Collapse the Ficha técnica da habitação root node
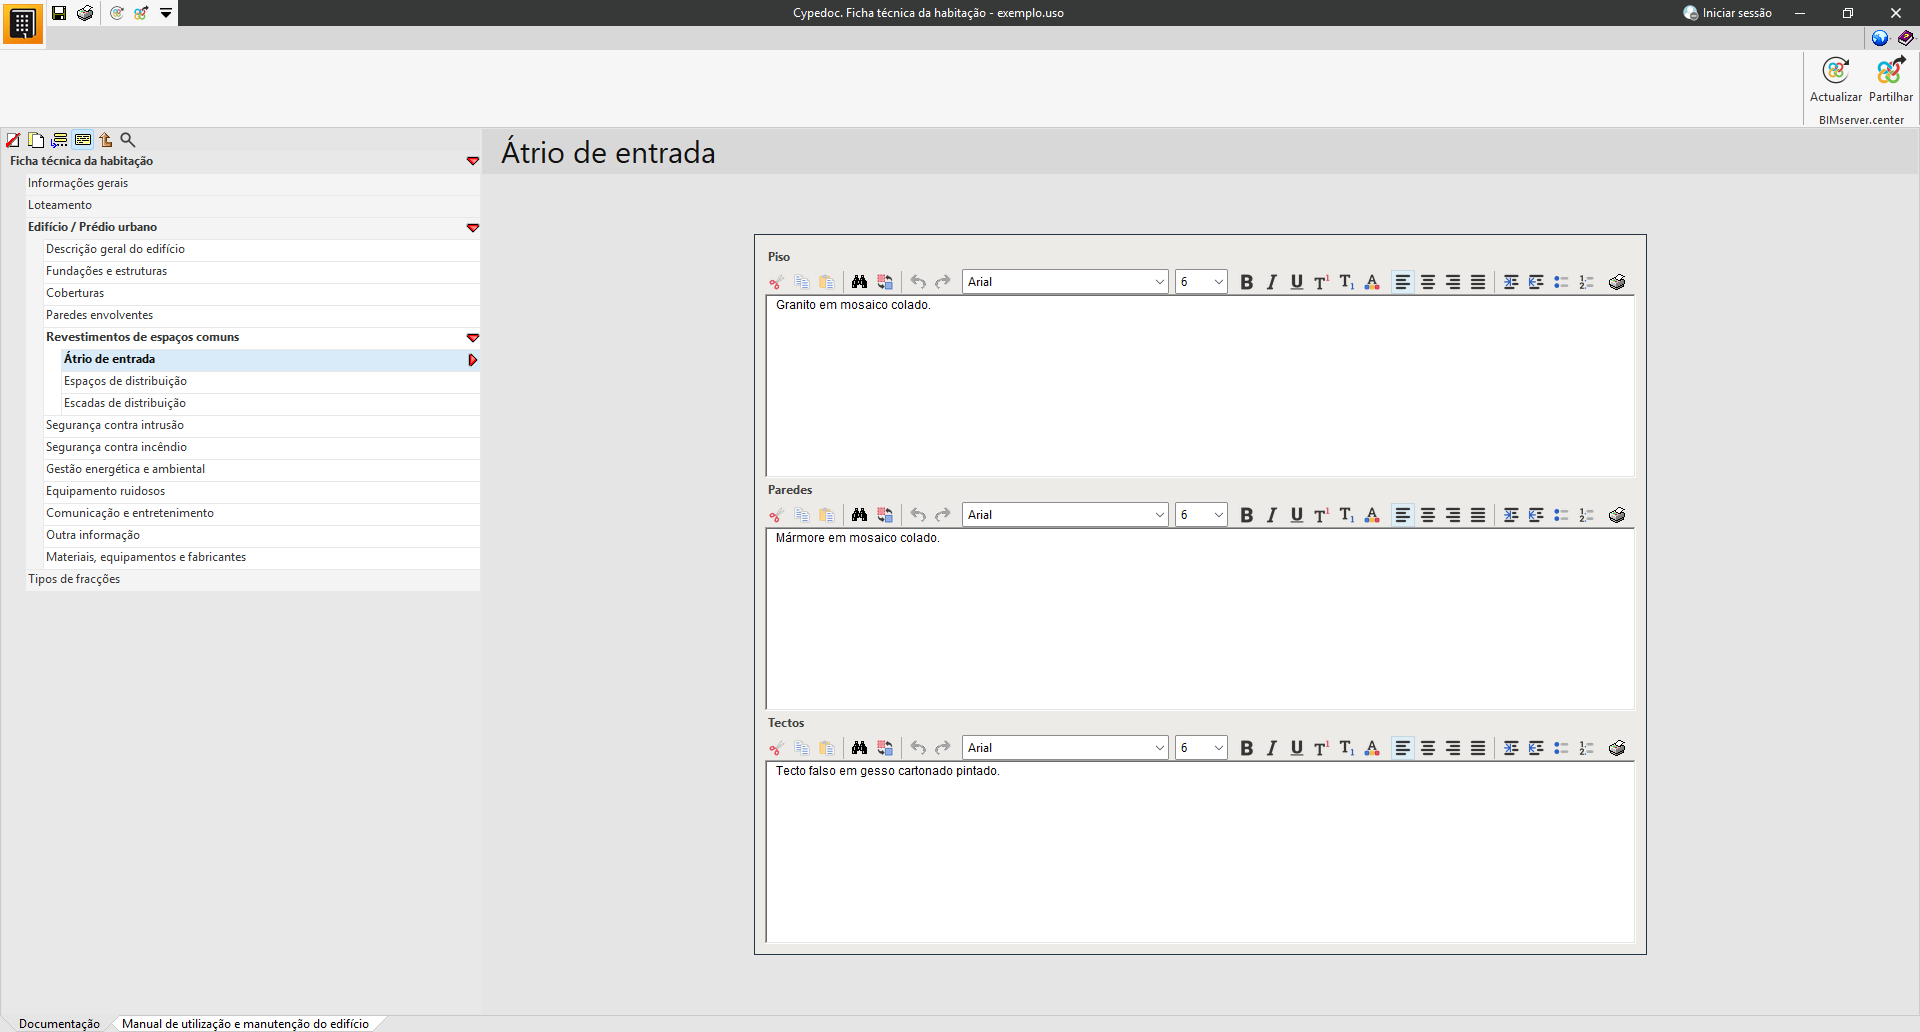The width and height of the screenshot is (1920, 1032). 473,161
